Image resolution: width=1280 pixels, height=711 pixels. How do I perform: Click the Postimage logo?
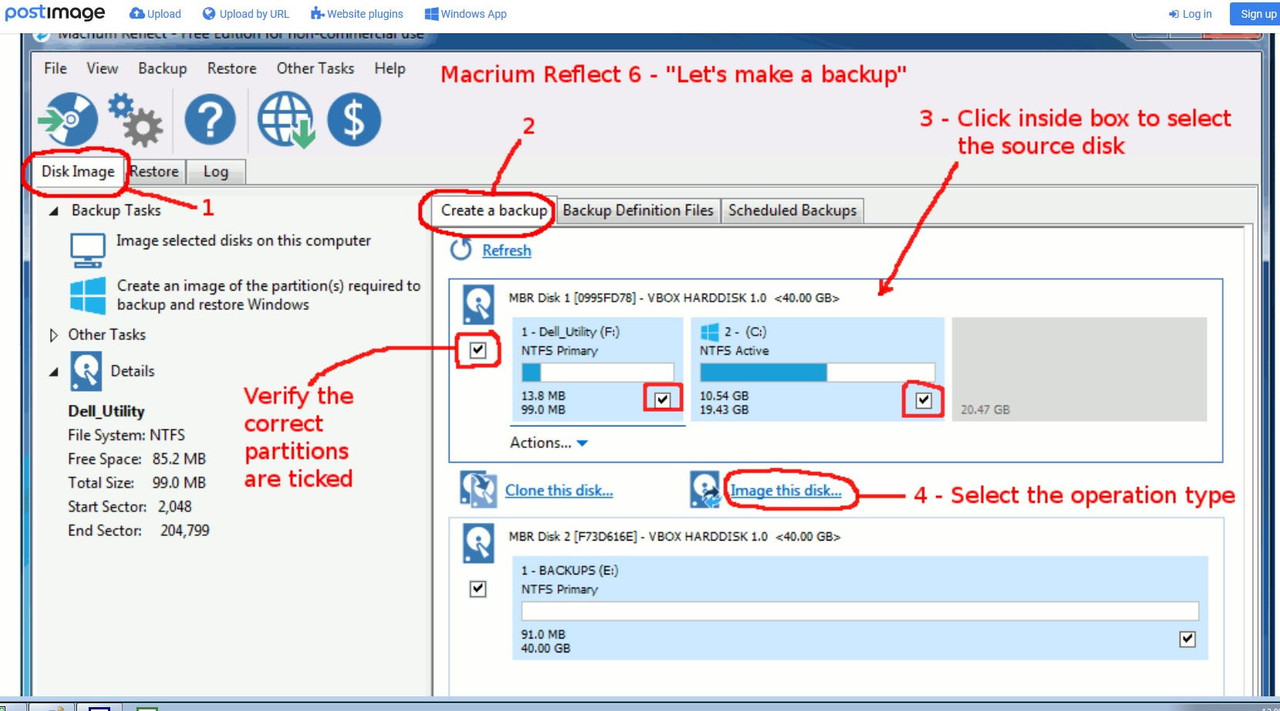[x=55, y=13]
